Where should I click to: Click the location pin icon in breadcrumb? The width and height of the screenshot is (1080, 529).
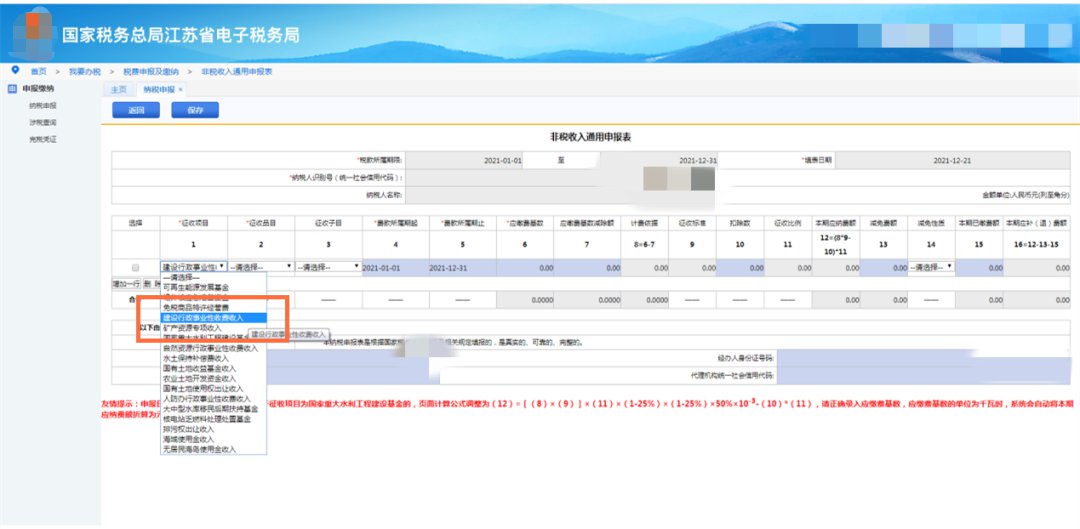(x=14, y=70)
